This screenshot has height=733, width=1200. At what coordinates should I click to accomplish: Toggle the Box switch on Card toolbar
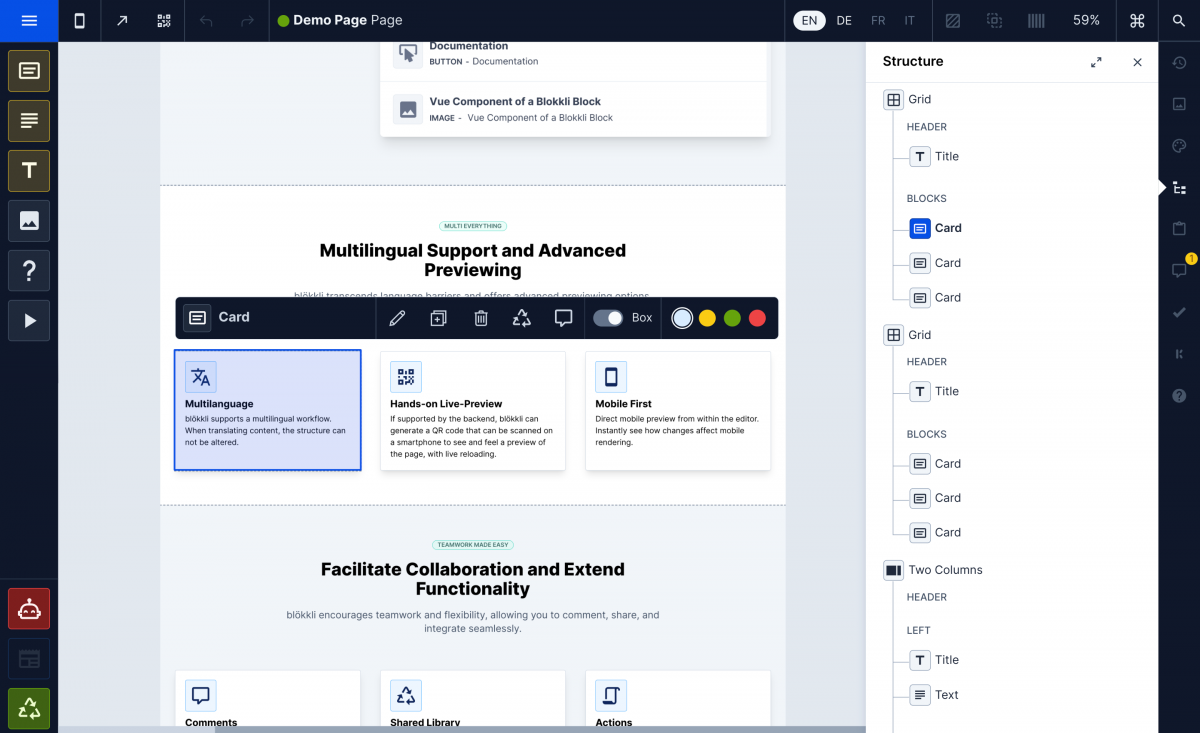tap(608, 318)
